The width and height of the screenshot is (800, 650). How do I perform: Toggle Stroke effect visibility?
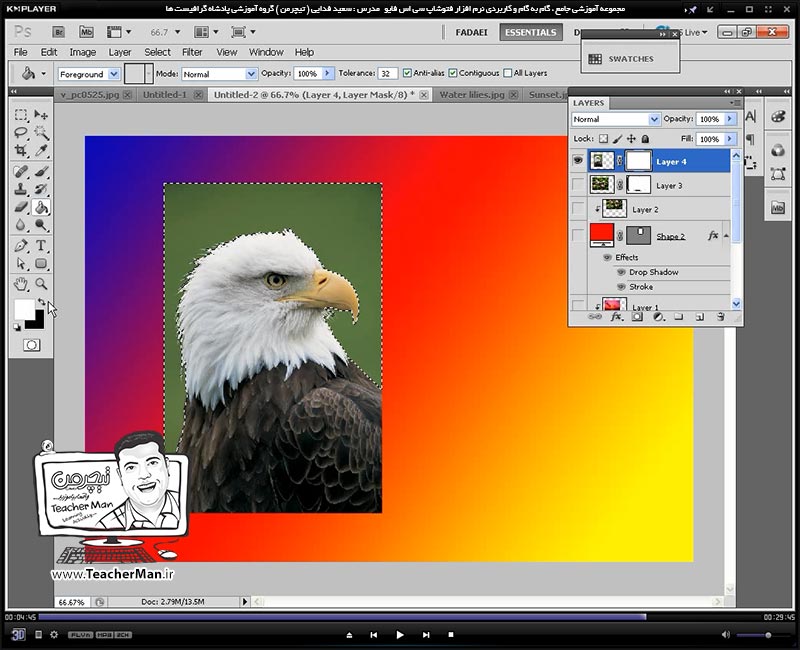[x=621, y=287]
